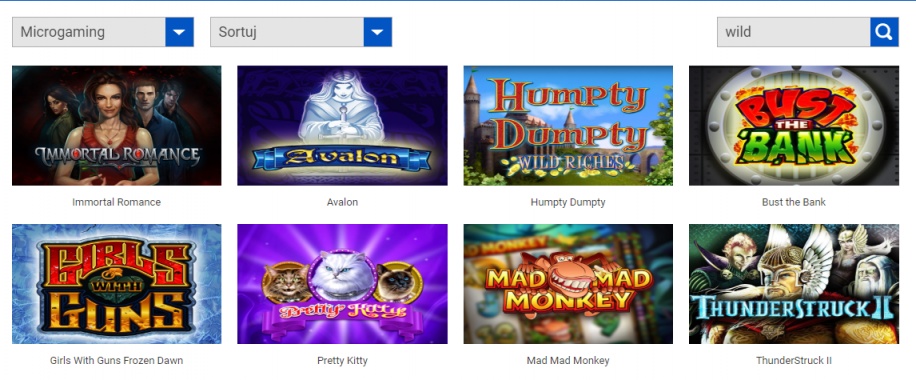
Task: Click the search magnifier icon button
Action: point(884,32)
